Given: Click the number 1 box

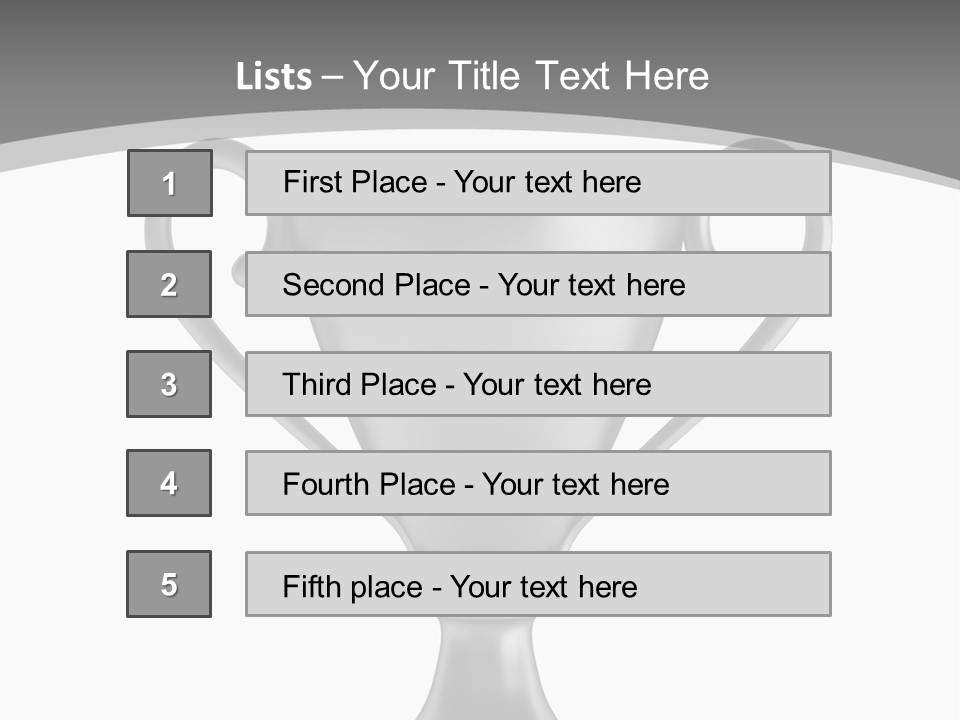Looking at the screenshot, I should tap(170, 183).
